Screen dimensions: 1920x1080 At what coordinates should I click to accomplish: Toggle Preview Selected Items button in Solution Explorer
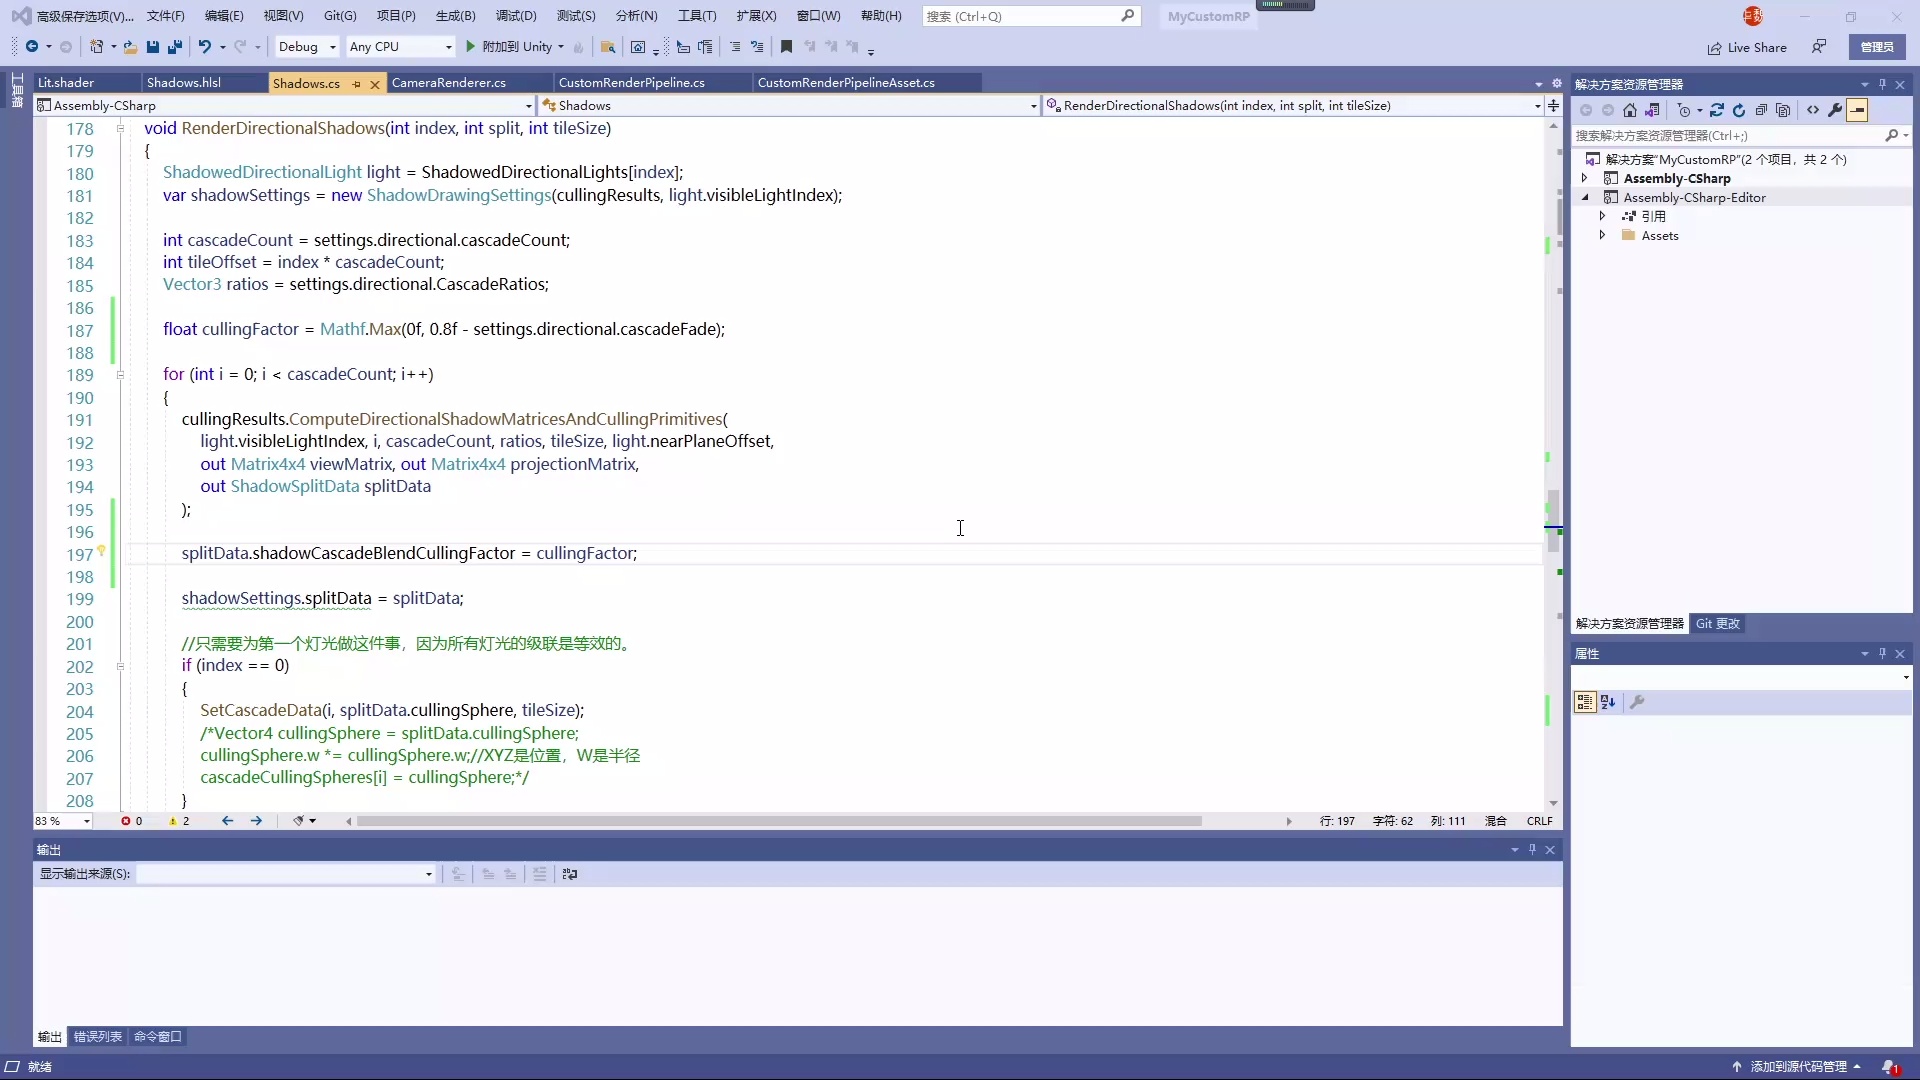coord(1857,111)
